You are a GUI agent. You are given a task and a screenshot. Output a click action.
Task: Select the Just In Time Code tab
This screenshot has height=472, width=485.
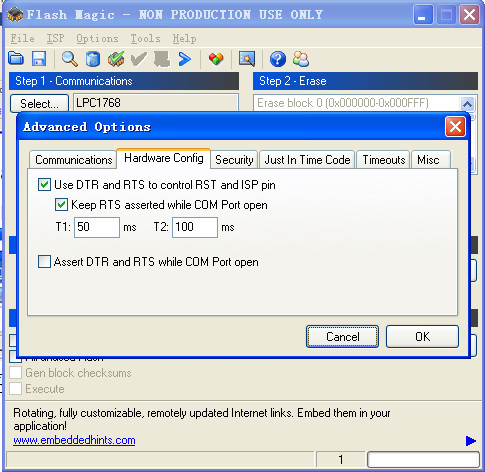tap(307, 160)
